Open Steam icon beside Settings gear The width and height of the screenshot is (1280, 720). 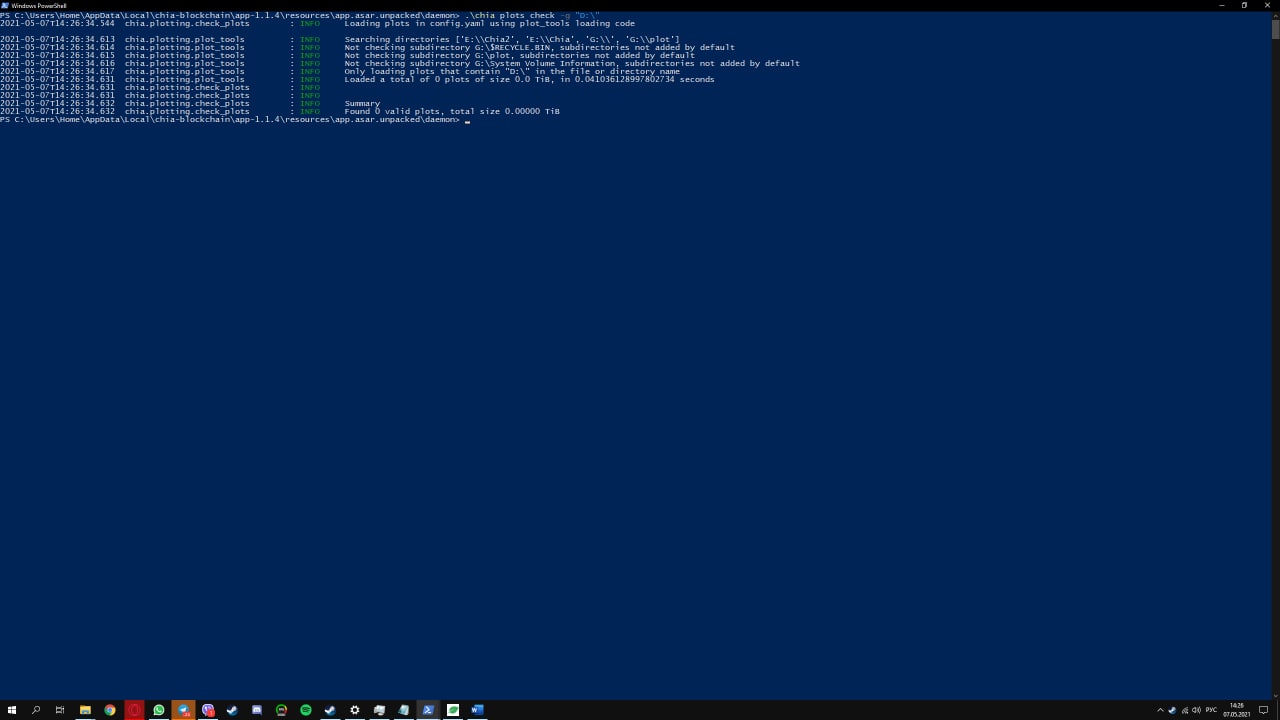330,710
